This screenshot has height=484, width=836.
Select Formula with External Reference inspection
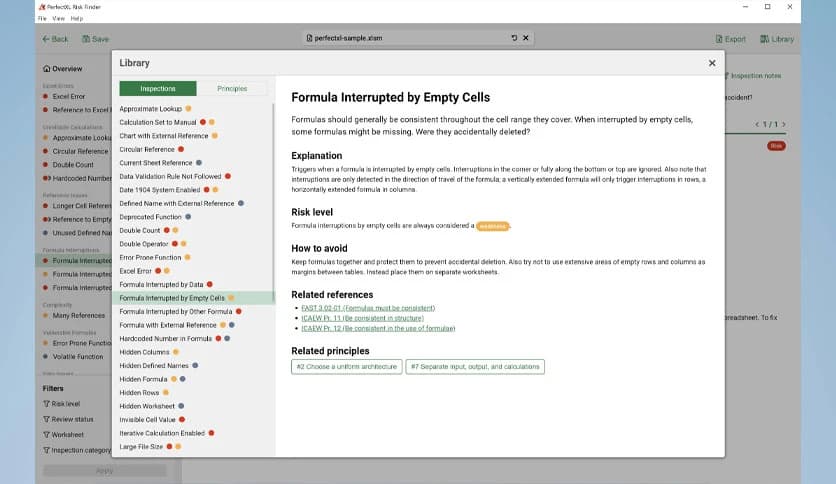click(176, 325)
